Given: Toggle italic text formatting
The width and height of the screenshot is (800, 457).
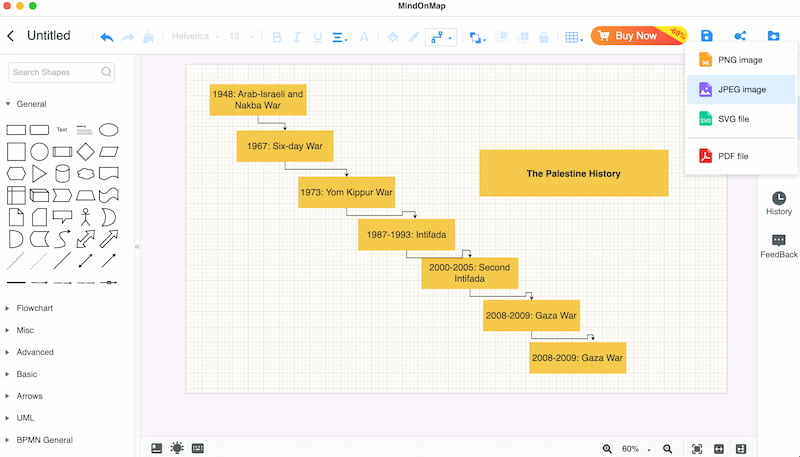Looking at the screenshot, I should tap(297, 37).
